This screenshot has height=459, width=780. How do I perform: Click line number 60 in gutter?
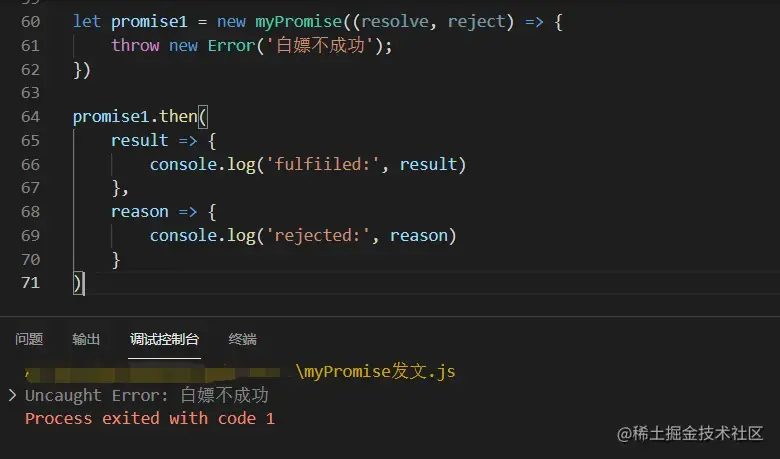(30, 22)
